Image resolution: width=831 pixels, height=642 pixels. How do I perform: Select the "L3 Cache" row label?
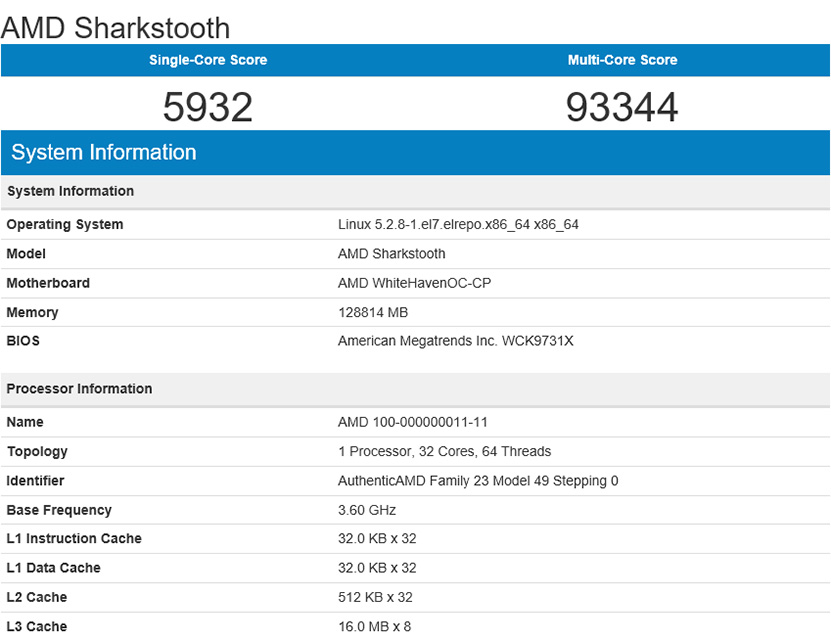coord(37,626)
